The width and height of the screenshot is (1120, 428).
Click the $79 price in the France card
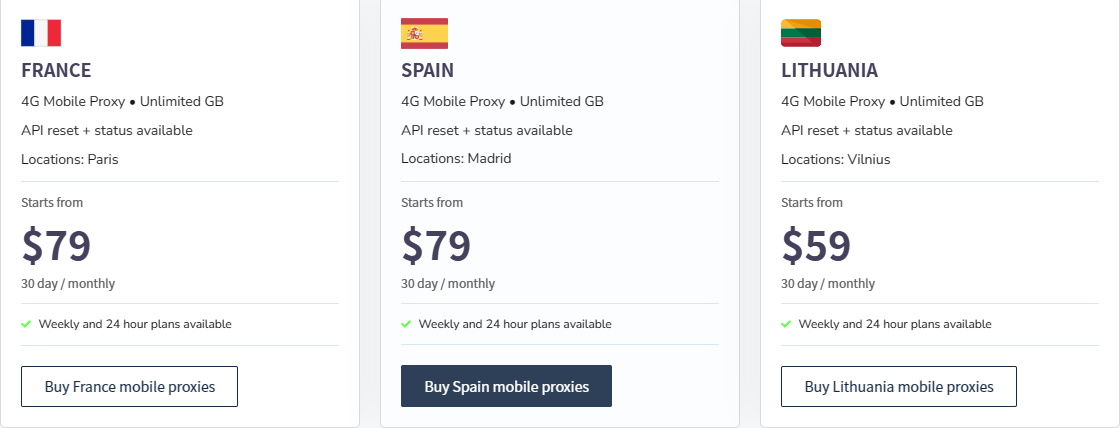pos(56,245)
